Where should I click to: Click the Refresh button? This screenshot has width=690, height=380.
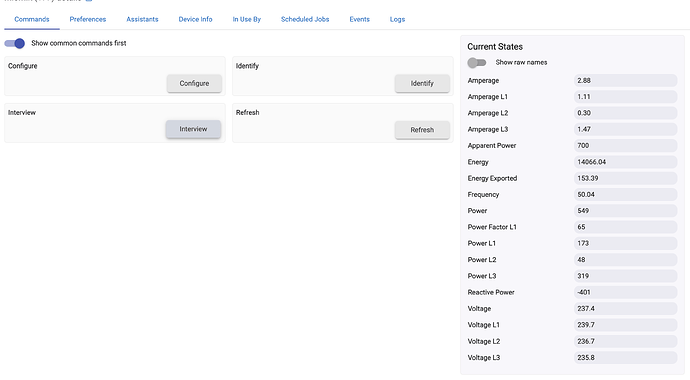coord(422,130)
